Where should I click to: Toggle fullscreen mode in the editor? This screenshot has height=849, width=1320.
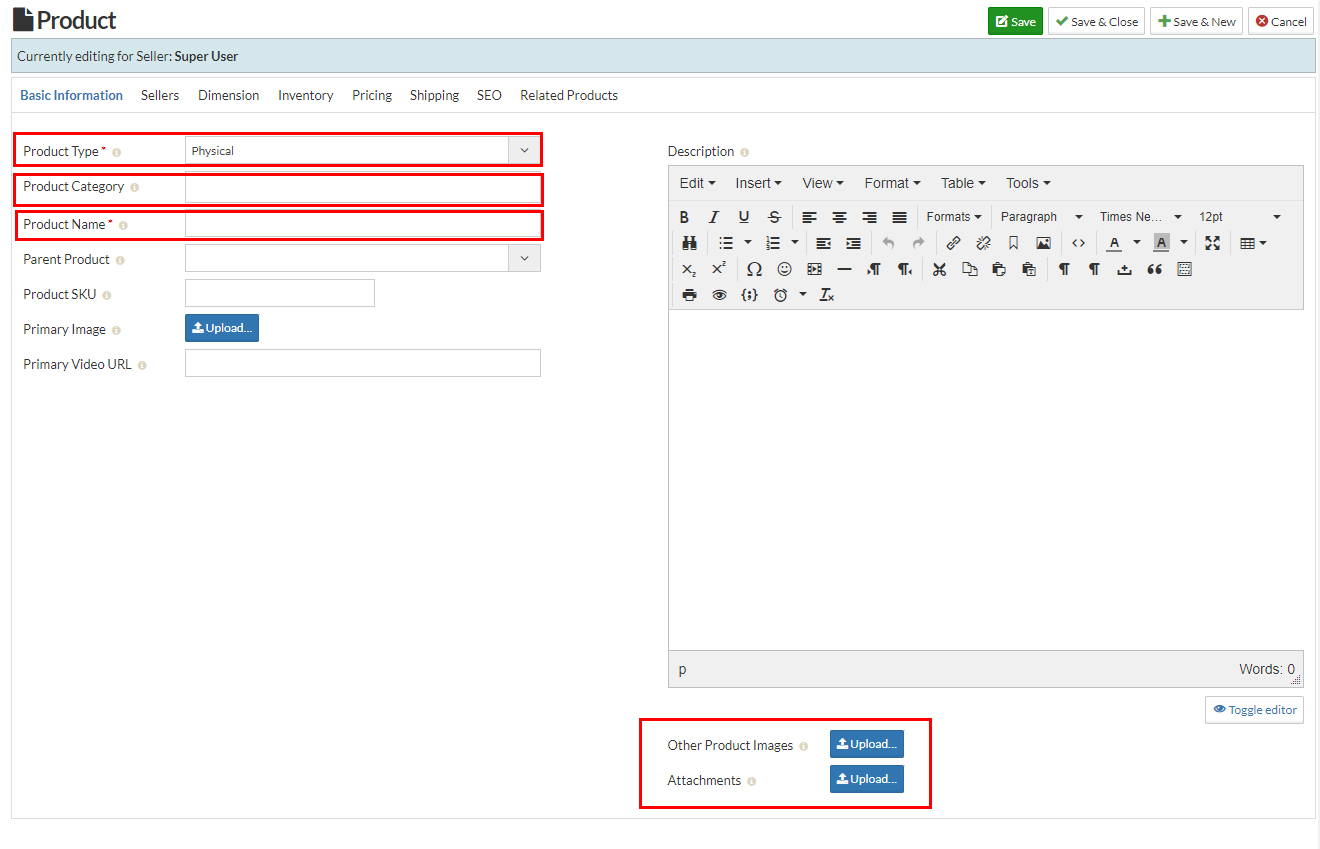coord(1212,242)
